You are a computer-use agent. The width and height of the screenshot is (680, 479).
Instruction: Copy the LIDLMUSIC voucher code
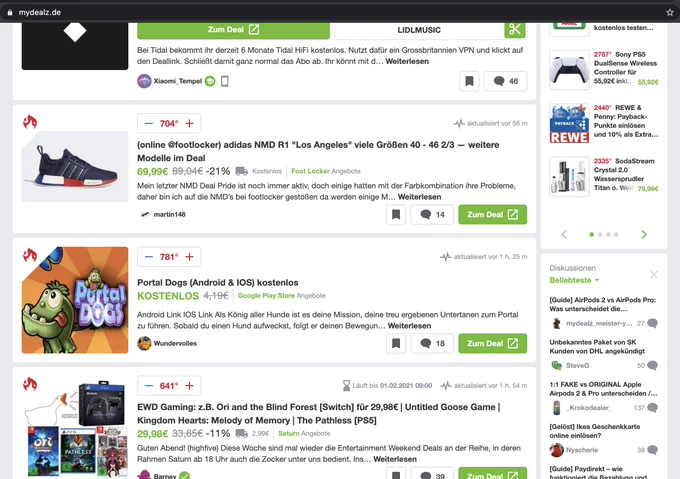point(419,30)
